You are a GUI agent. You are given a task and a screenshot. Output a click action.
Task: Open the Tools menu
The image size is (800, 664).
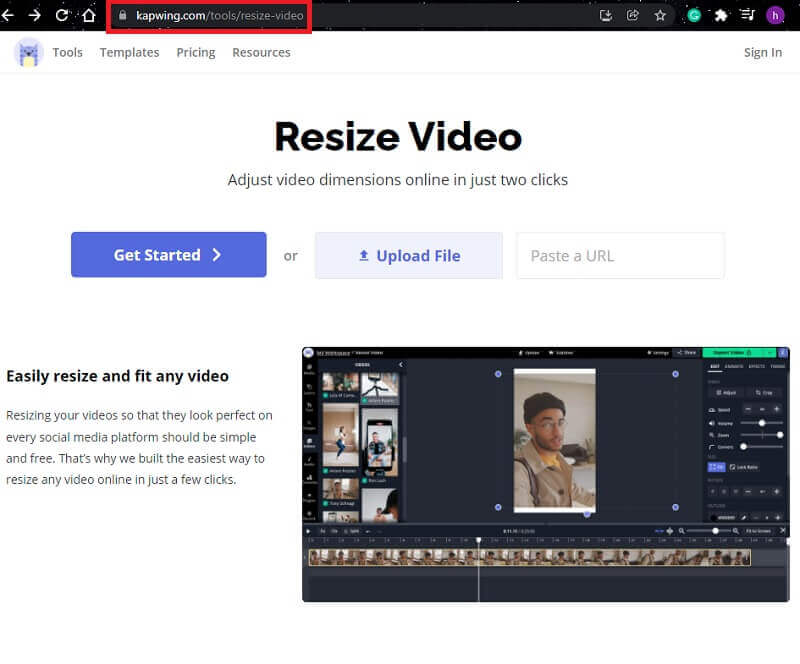67,53
